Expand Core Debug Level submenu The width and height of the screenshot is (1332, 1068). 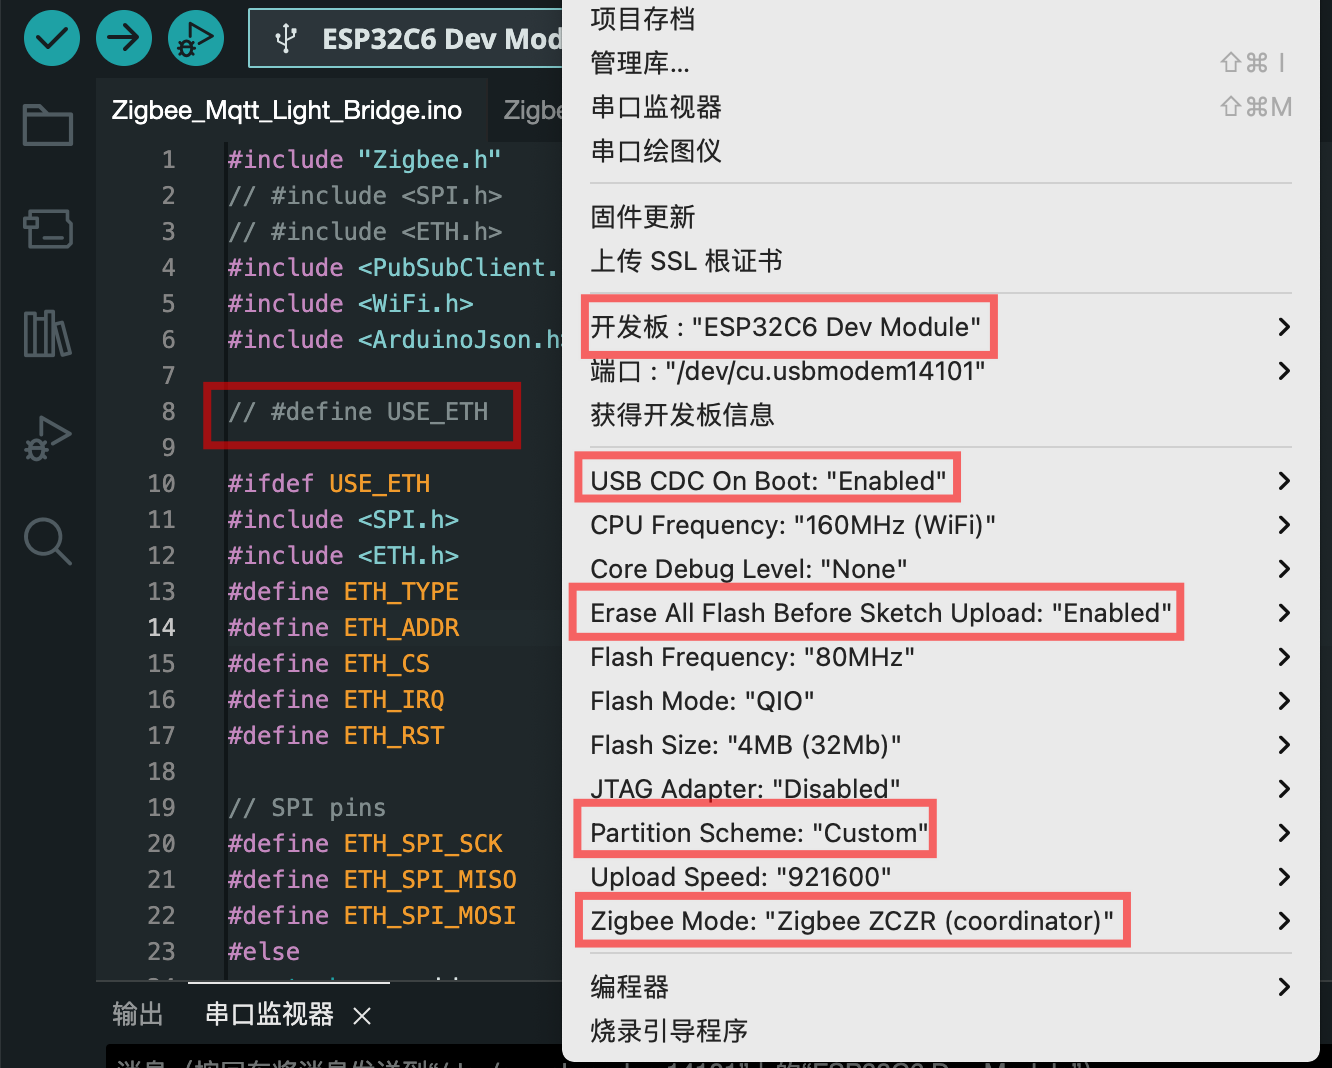[x=940, y=569]
